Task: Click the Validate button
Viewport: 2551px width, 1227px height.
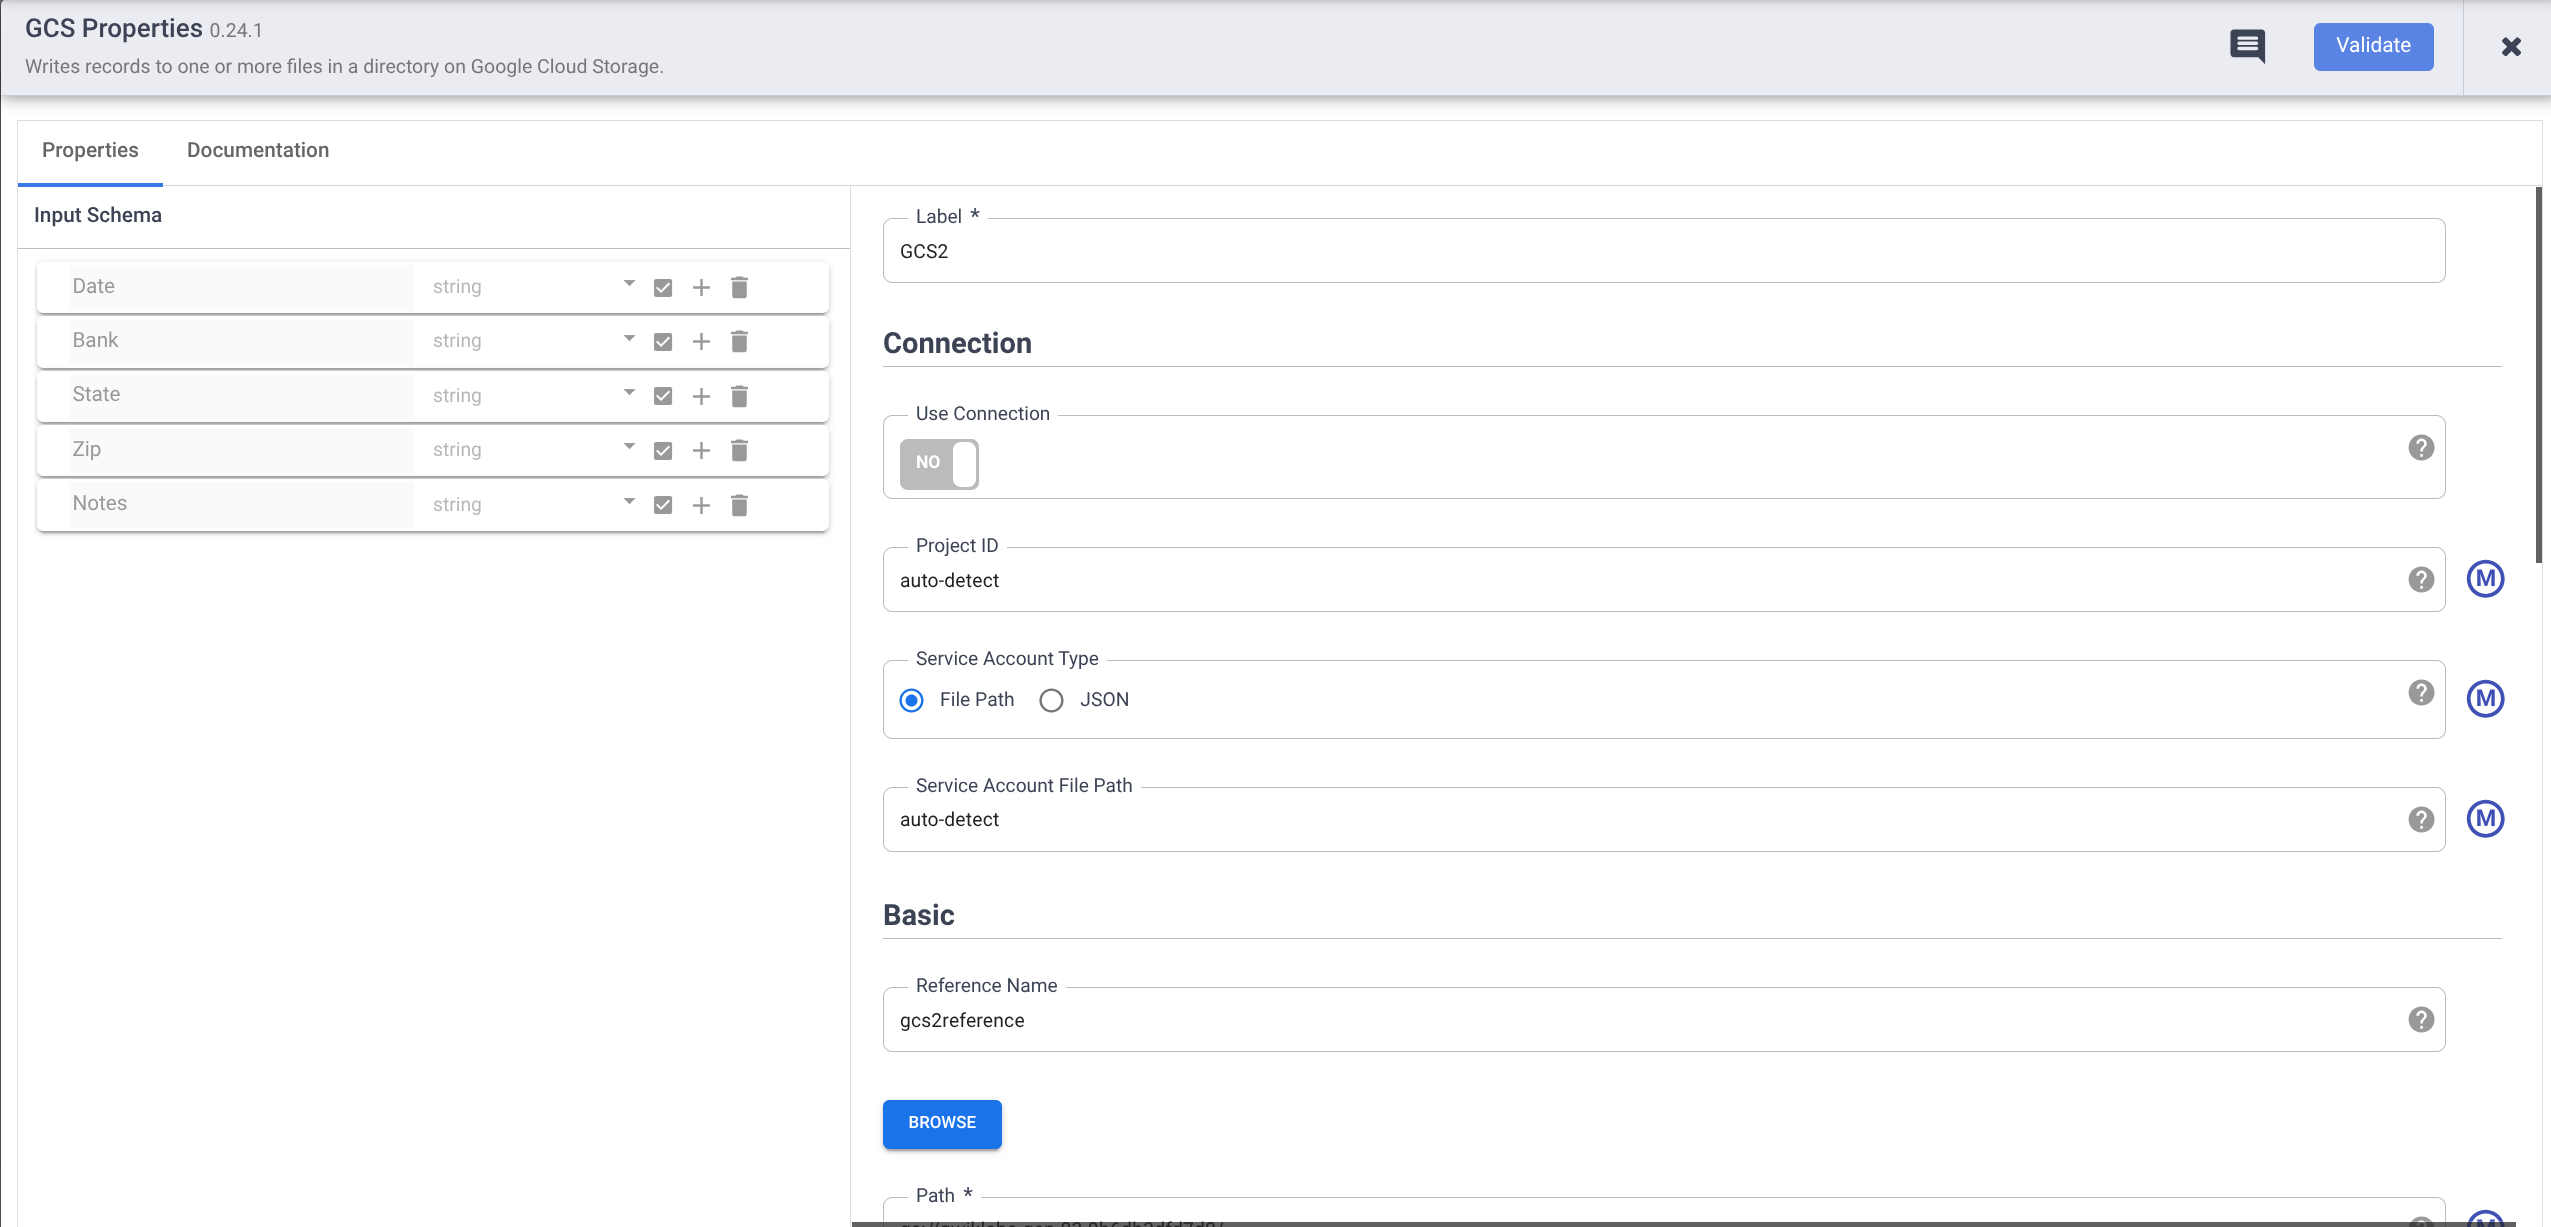Action: 2373,46
